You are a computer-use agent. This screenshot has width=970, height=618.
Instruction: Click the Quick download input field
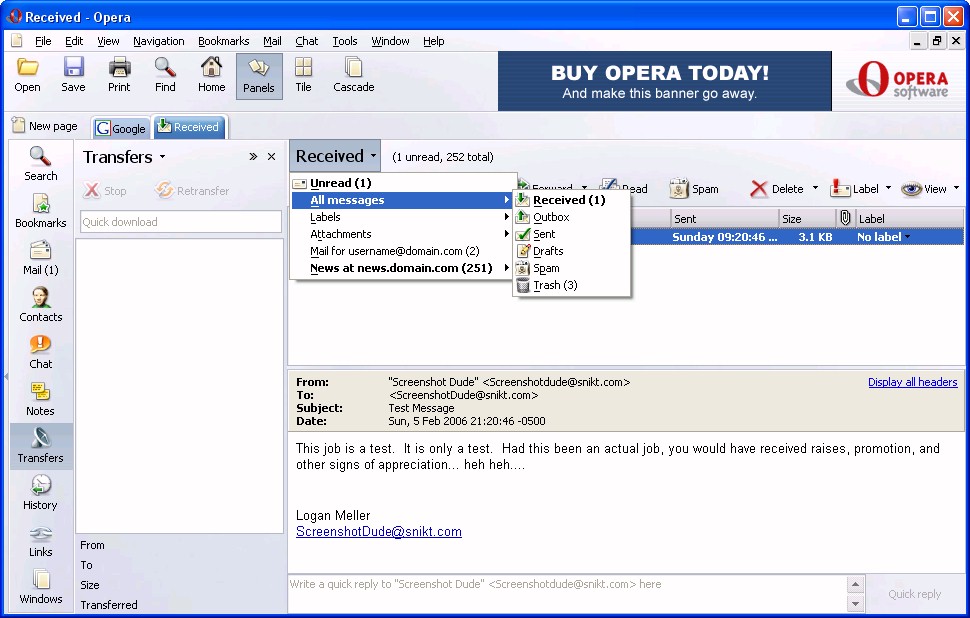(x=181, y=221)
